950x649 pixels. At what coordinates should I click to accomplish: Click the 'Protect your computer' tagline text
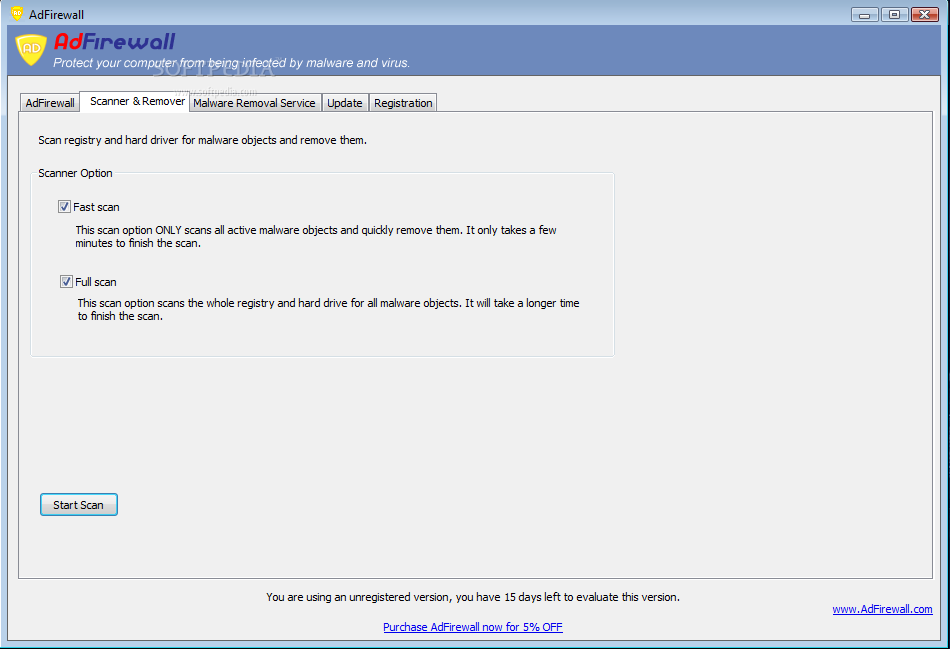click(x=231, y=62)
